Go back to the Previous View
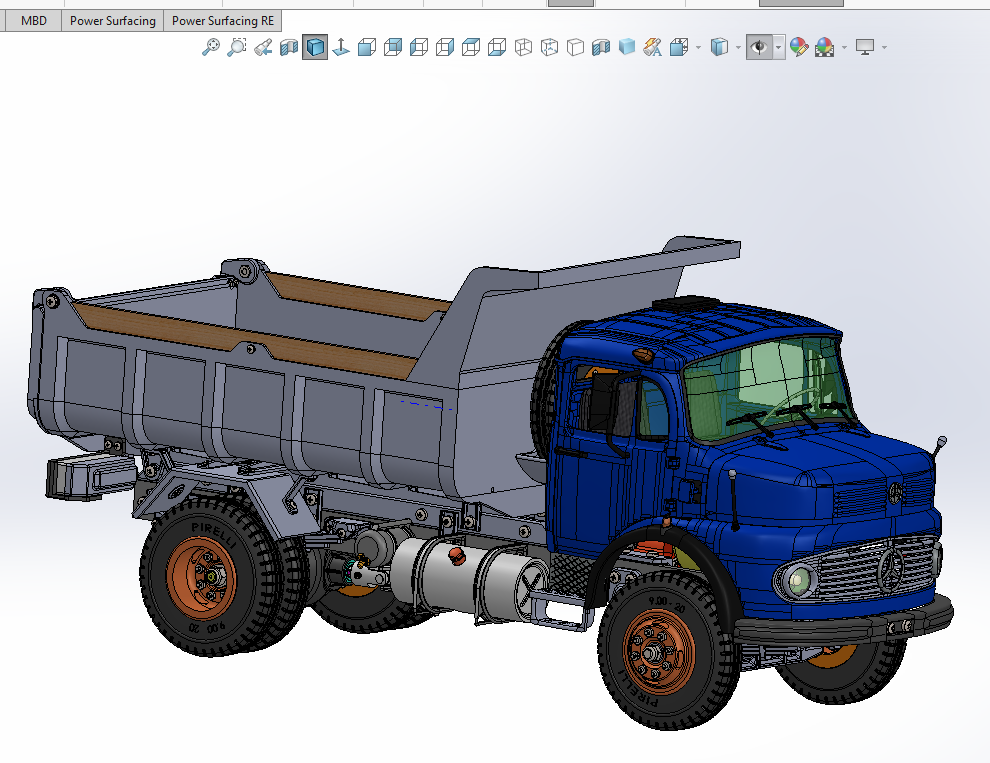Image resolution: width=990 pixels, height=763 pixels. coord(263,47)
